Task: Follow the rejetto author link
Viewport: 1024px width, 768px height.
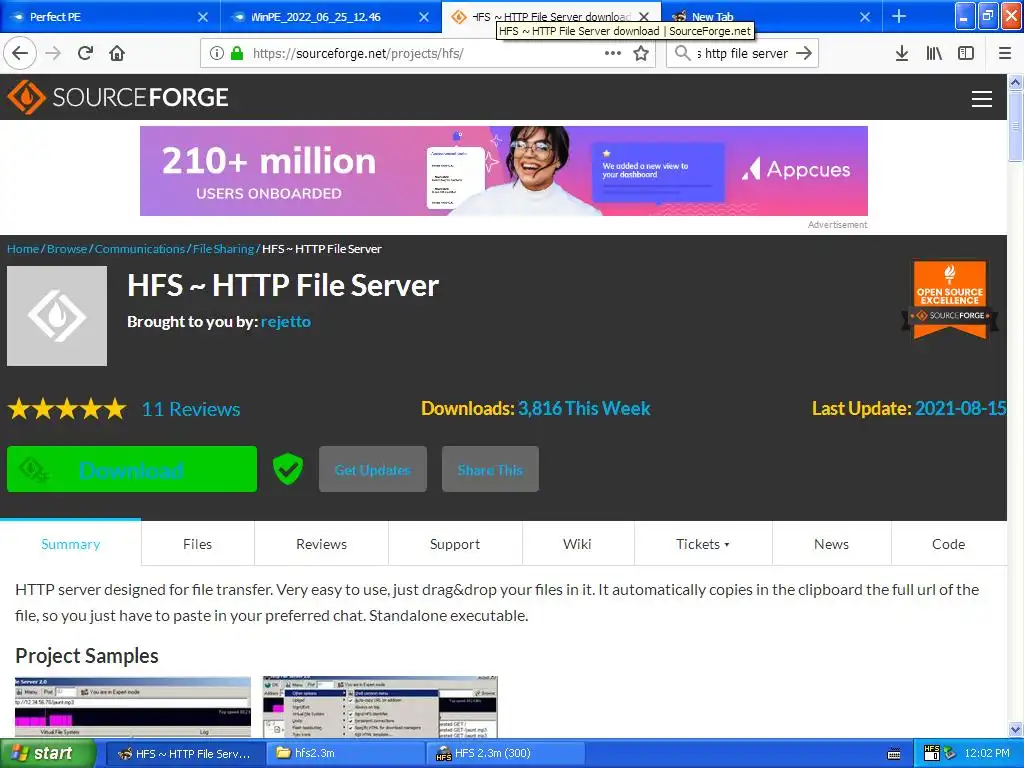Action: click(285, 321)
